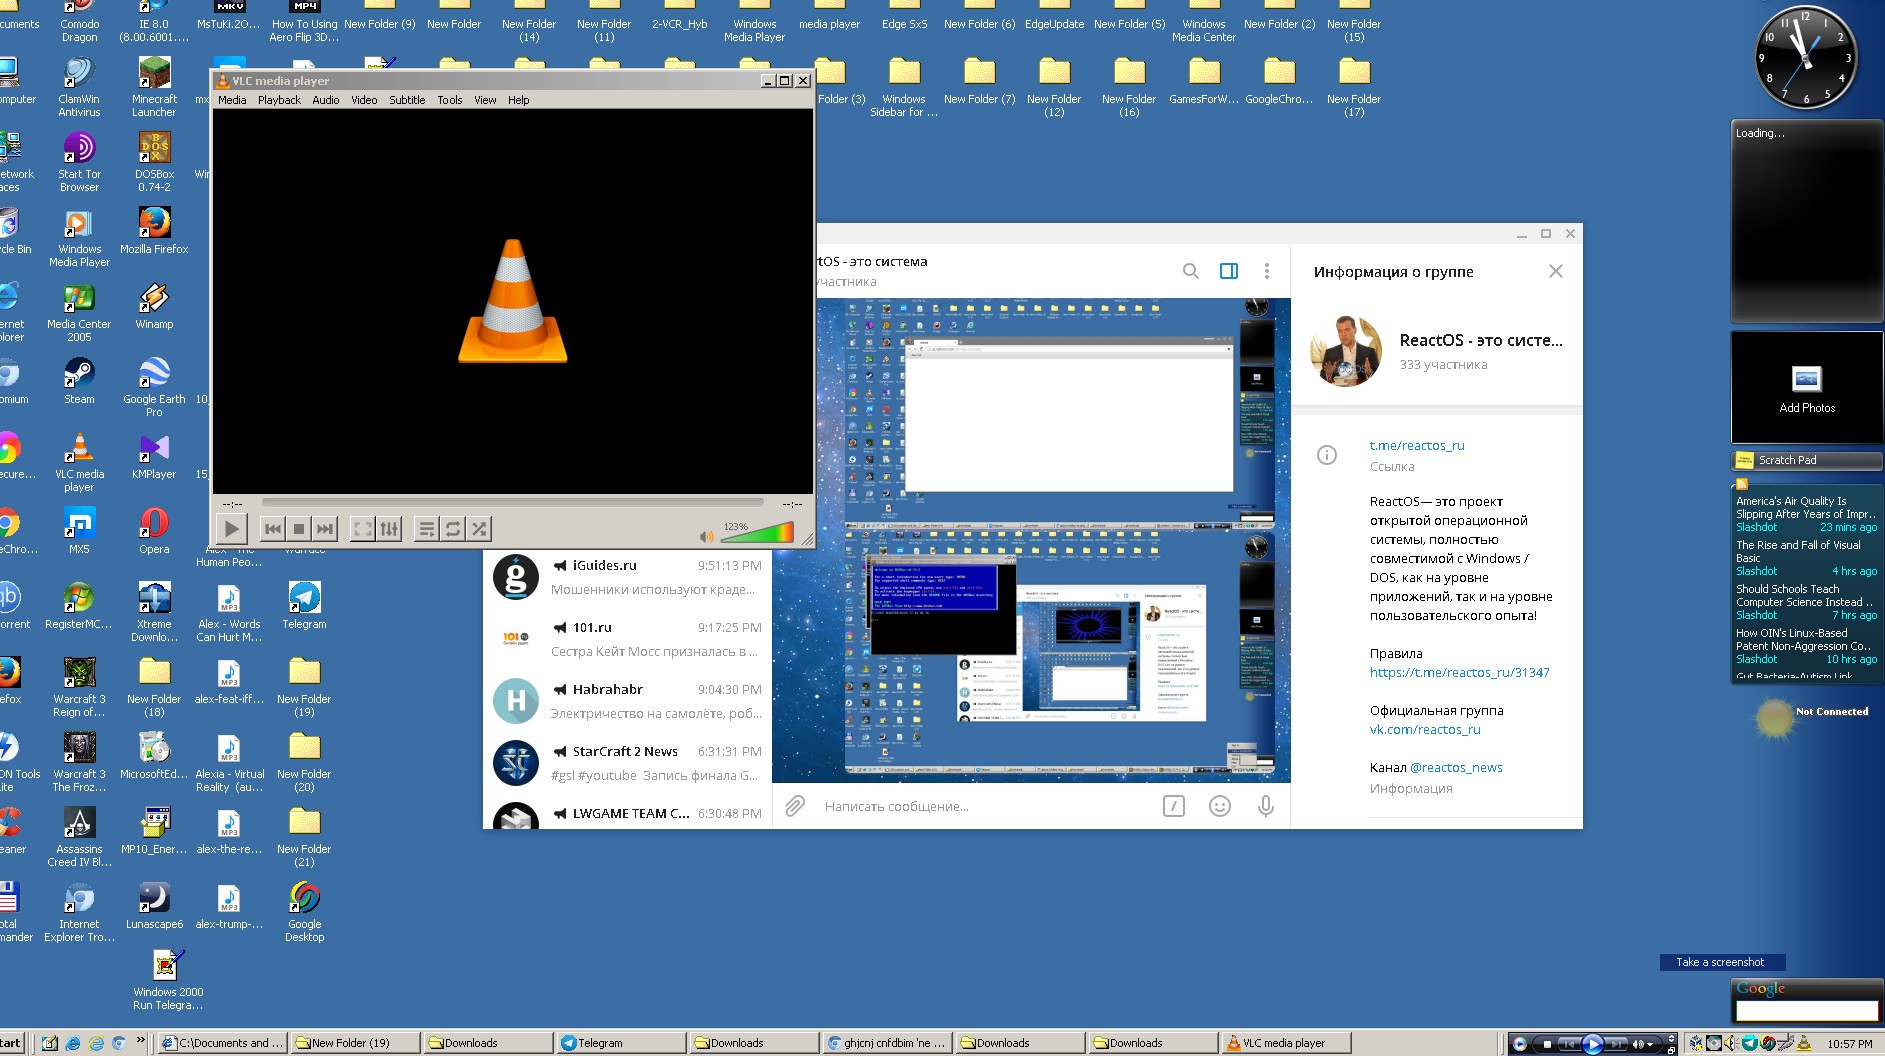Click the Telegram chat search icon

(1190, 271)
